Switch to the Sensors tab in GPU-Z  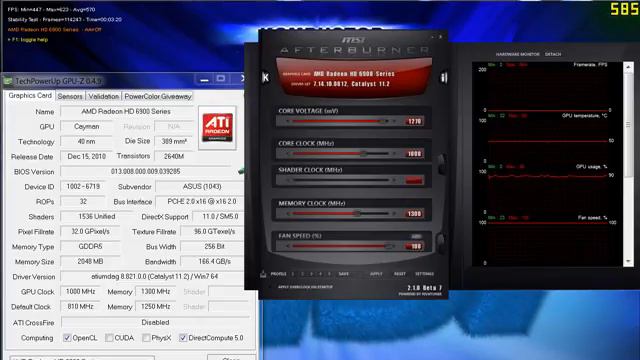tap(70, 96)
